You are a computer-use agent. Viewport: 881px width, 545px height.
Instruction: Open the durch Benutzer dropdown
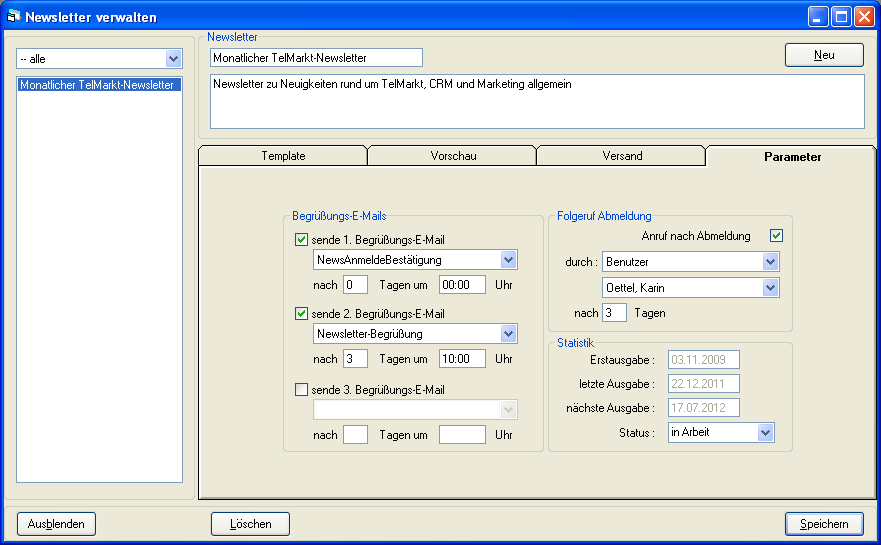pos(770,262)
